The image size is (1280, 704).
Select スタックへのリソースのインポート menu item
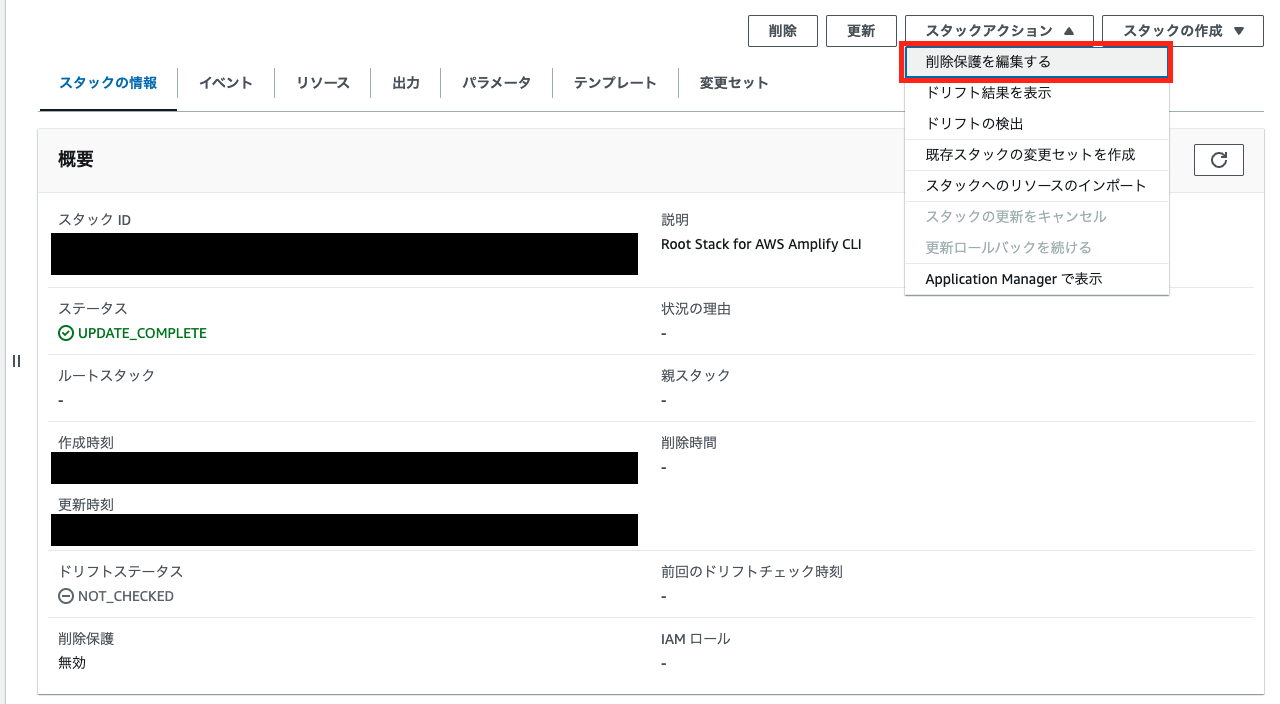[x=1037, y=186]
